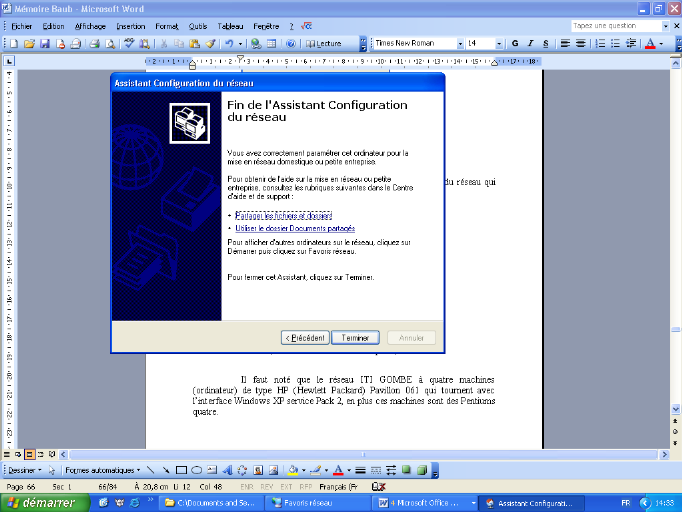
Task: Expand Line Color dropdown arrow in Drawing toolbar
Action: 326,470
